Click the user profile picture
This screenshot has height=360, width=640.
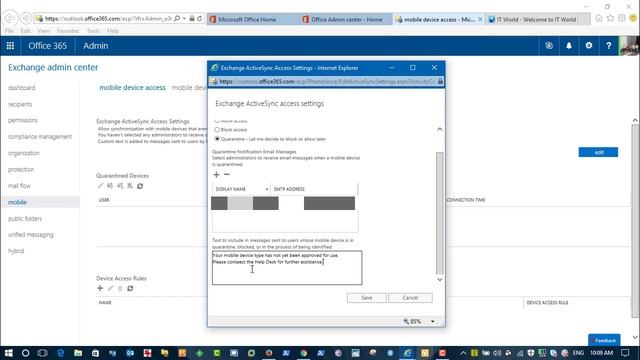click(x=629, y=46)
